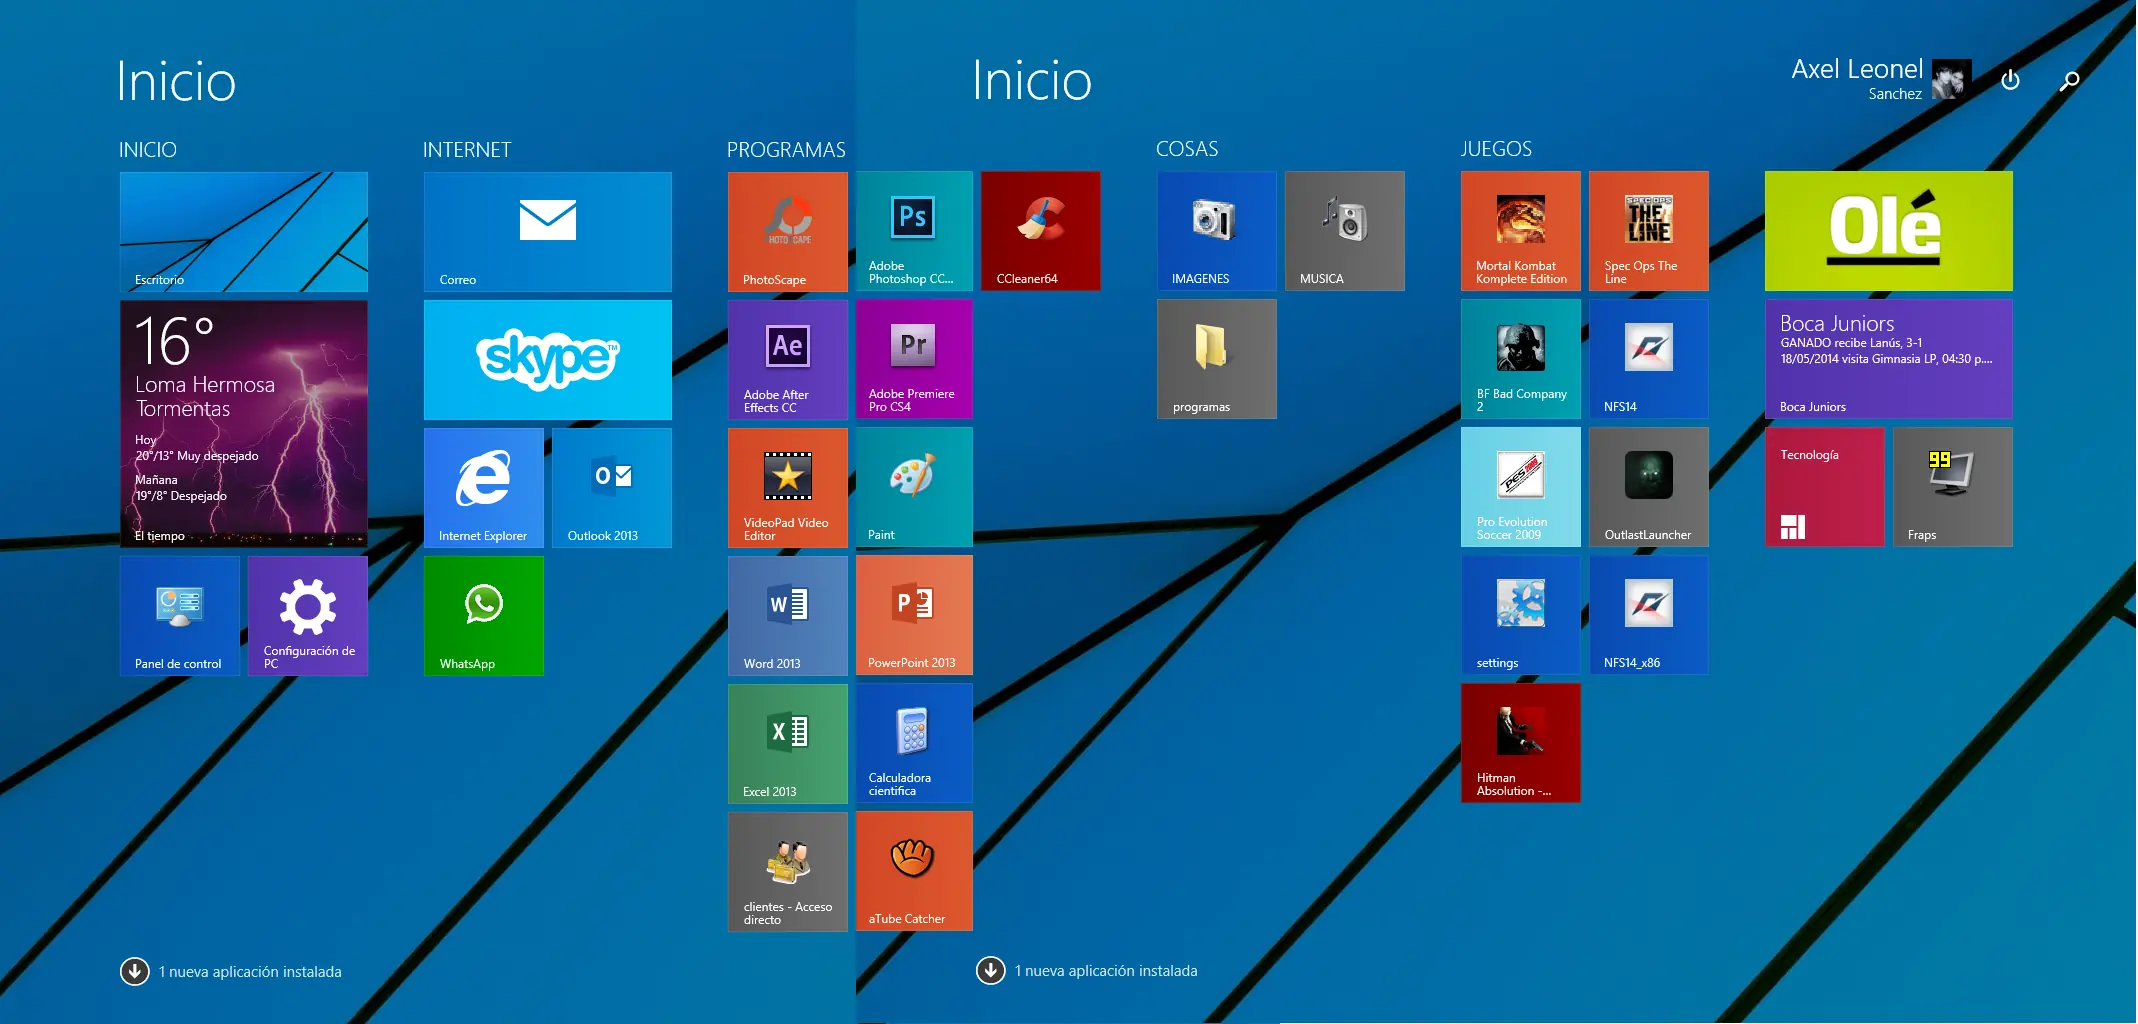Click the INTERNET group title
The width and height of the screenshot is (2138, 1024).
[467, 150]
